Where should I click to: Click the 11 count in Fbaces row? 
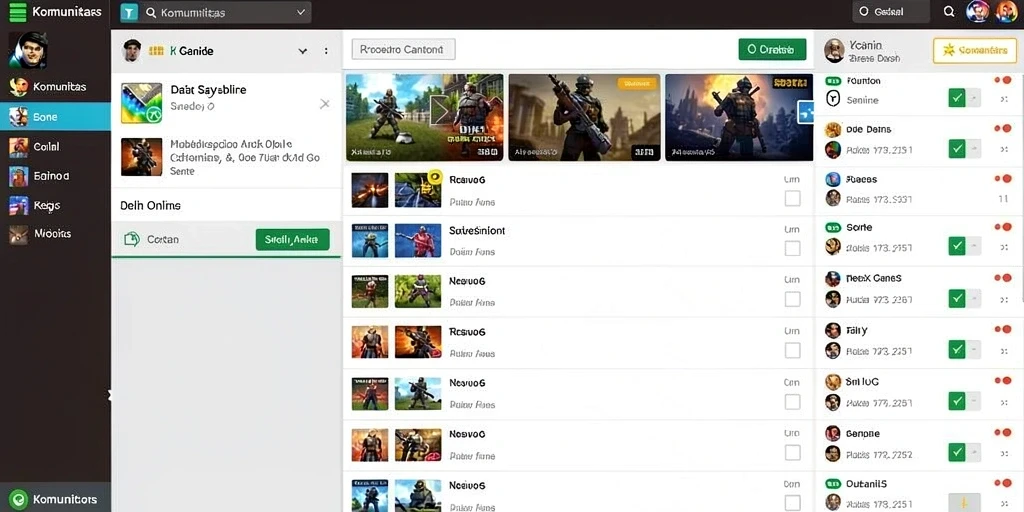(x=1004, y=199)
